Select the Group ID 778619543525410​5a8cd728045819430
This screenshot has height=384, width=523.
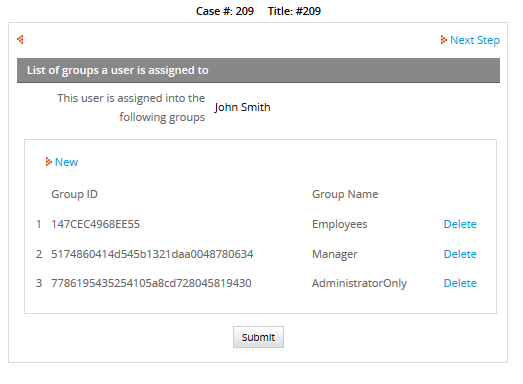tap(151, 283)
